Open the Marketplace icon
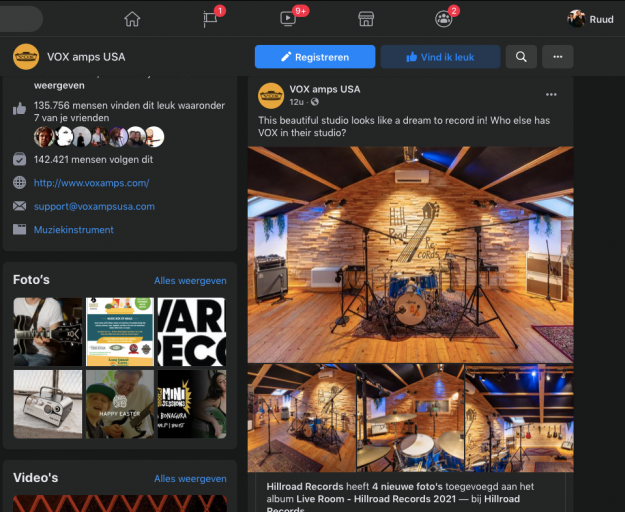Image resolution: width=625 pixels, height=512 pixels. (x=366, y=19)
